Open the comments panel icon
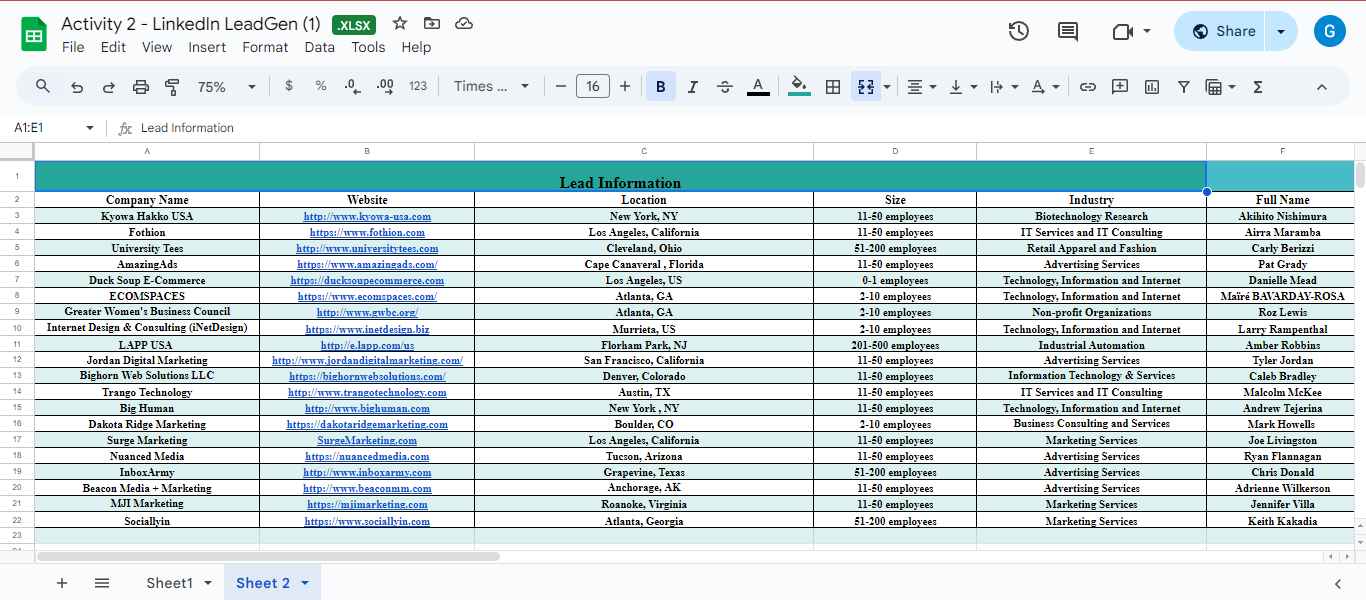 [1068, 31]
